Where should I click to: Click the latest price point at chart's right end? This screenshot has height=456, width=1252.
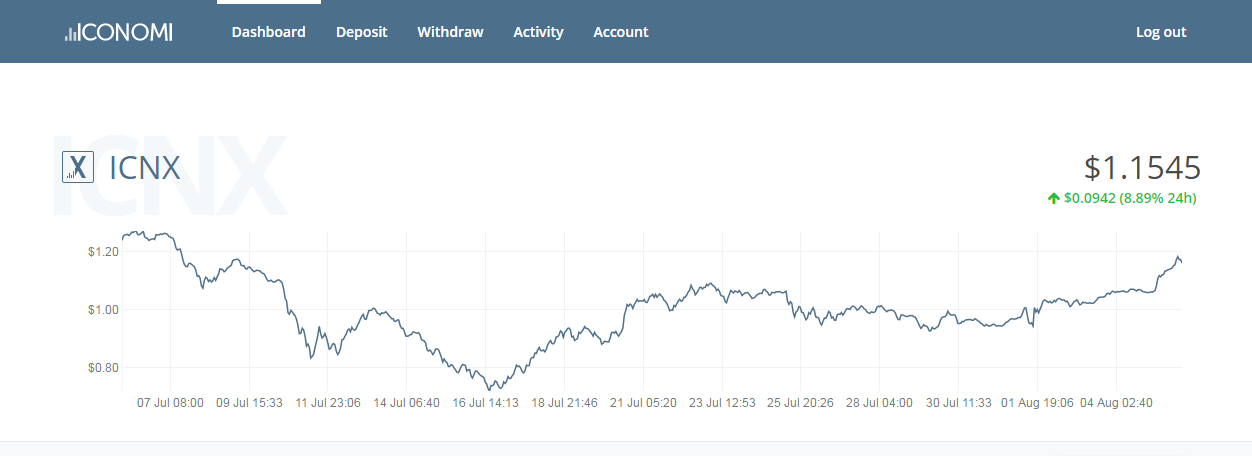pos(1181,262)
